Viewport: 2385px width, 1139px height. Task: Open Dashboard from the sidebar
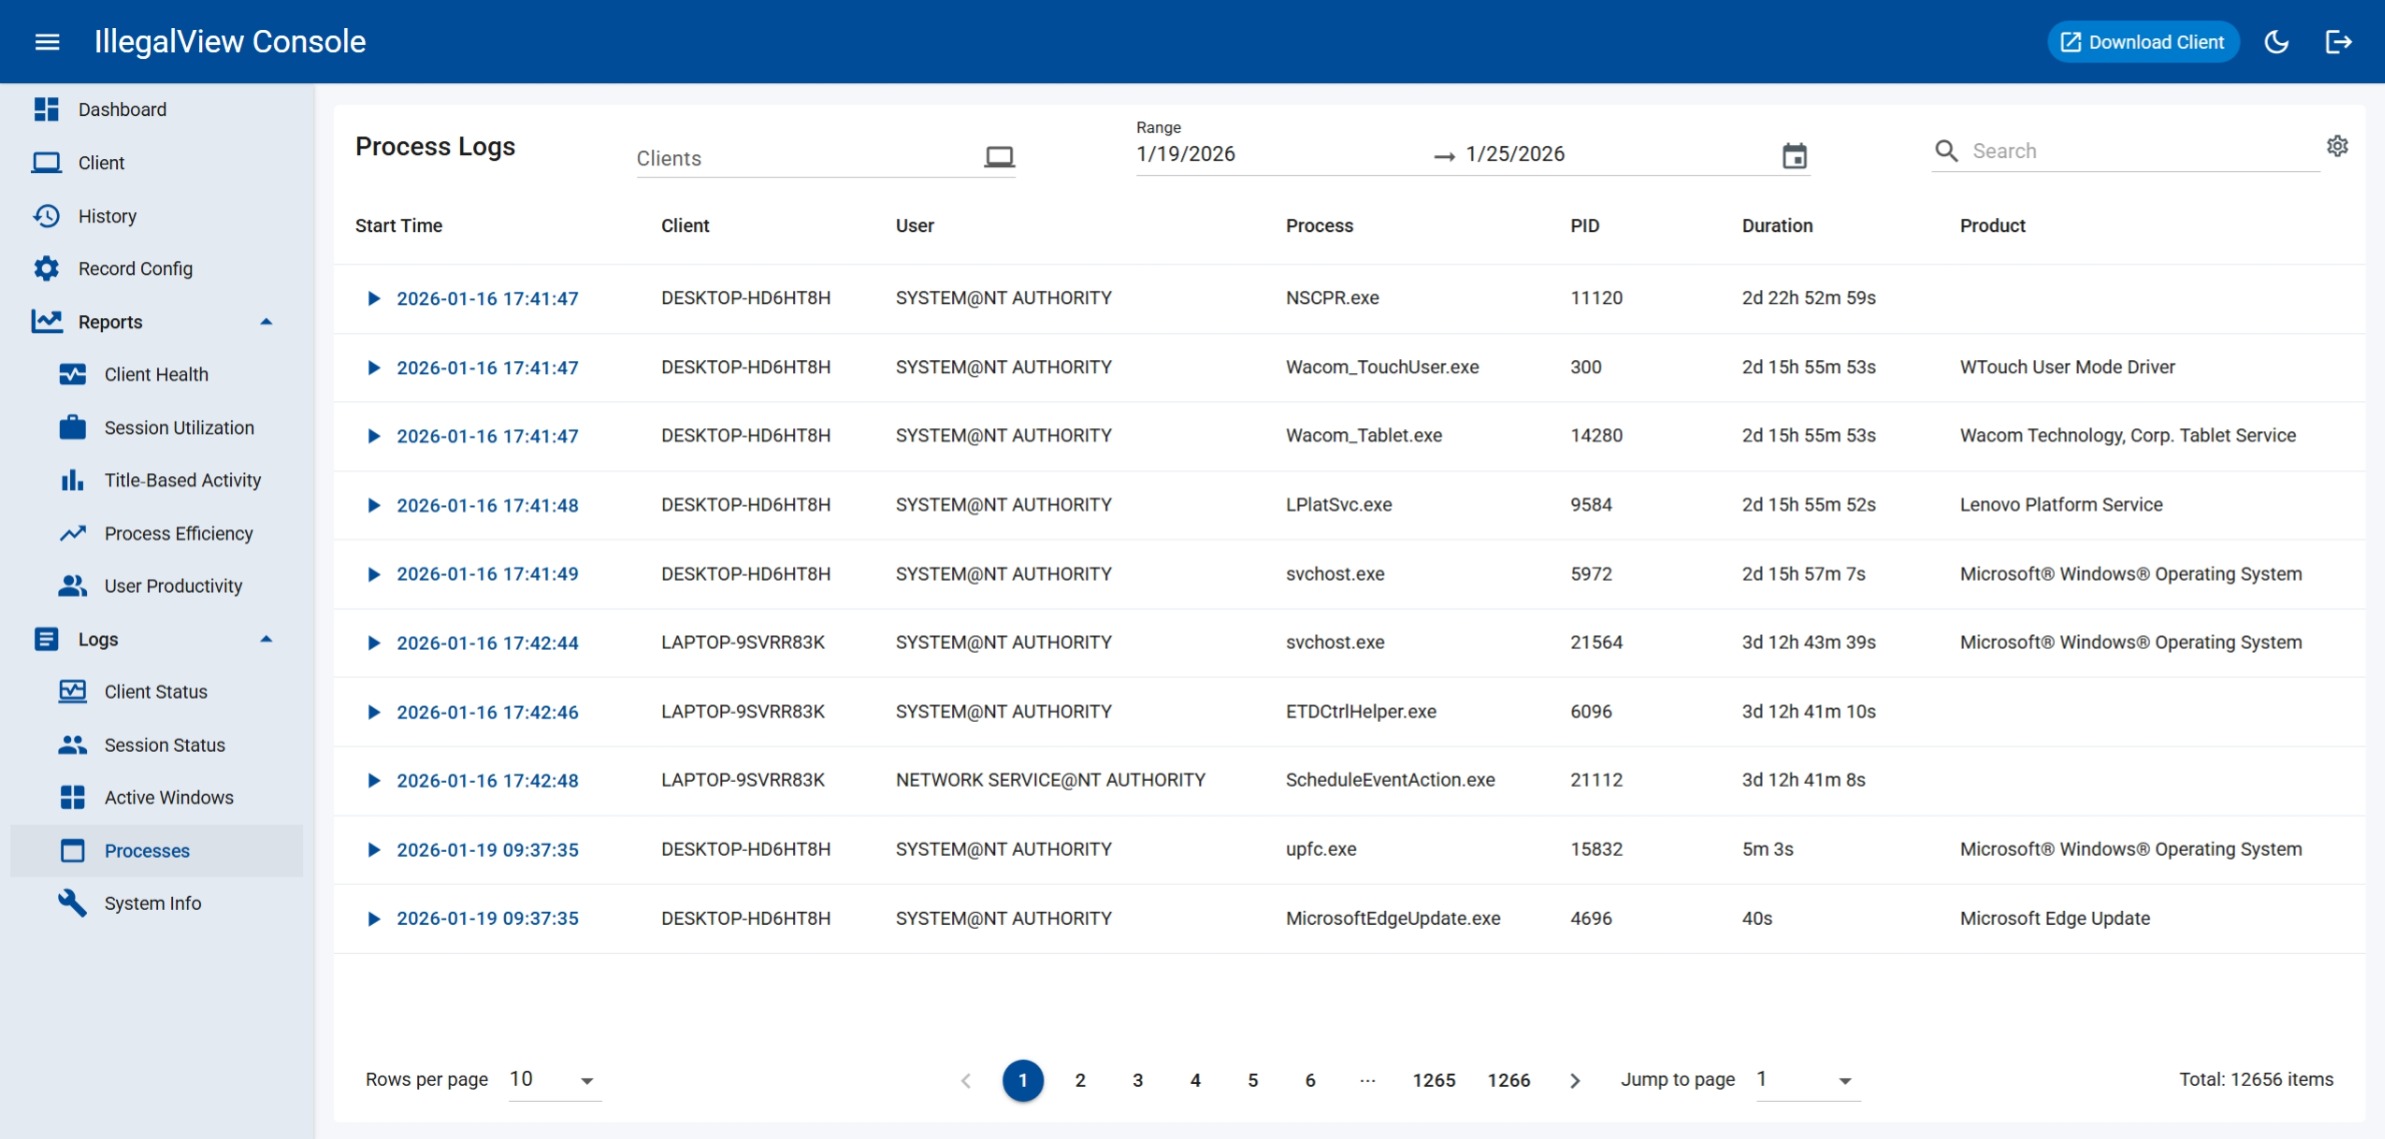[122, 109]
